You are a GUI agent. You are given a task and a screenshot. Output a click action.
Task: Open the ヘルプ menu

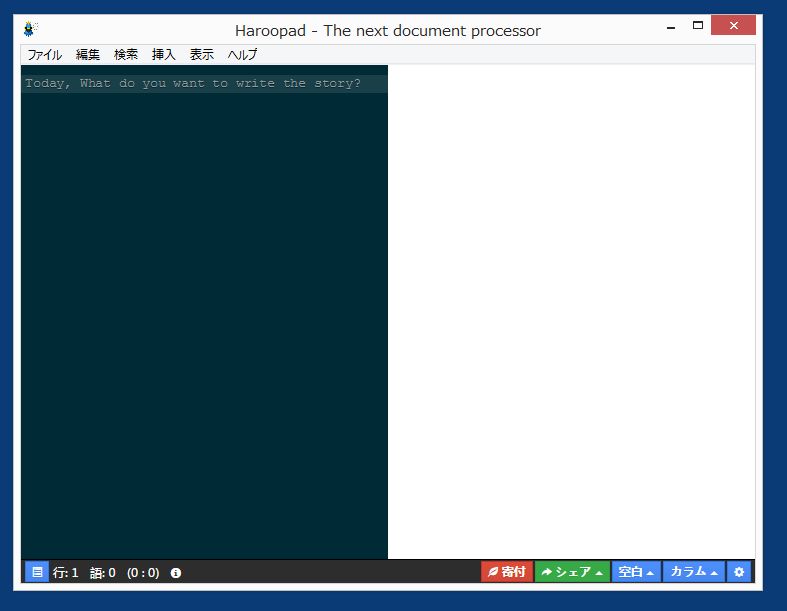(x=242, y=54)
